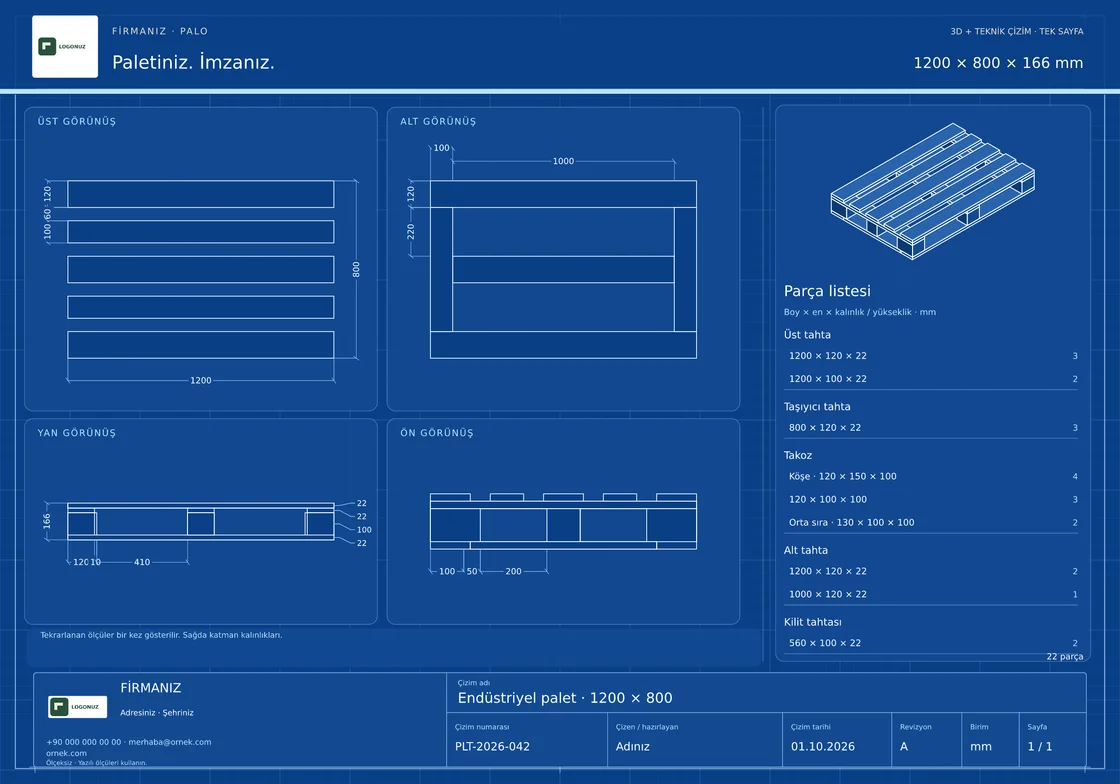Select the 3D isometric pallet illustration
Image resolution: width=1120 pixels, height=784 pixels.
[932, 191]
